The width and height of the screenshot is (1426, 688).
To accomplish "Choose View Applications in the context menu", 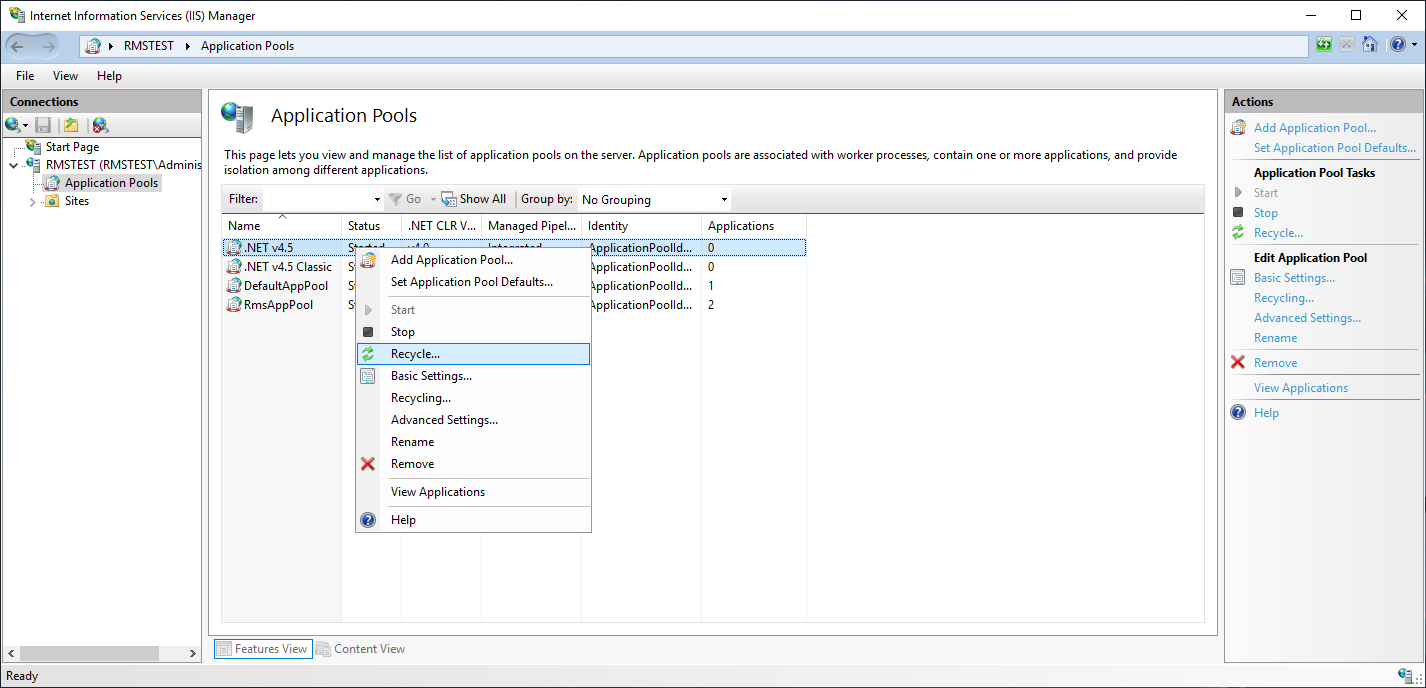I will [473, 492].
